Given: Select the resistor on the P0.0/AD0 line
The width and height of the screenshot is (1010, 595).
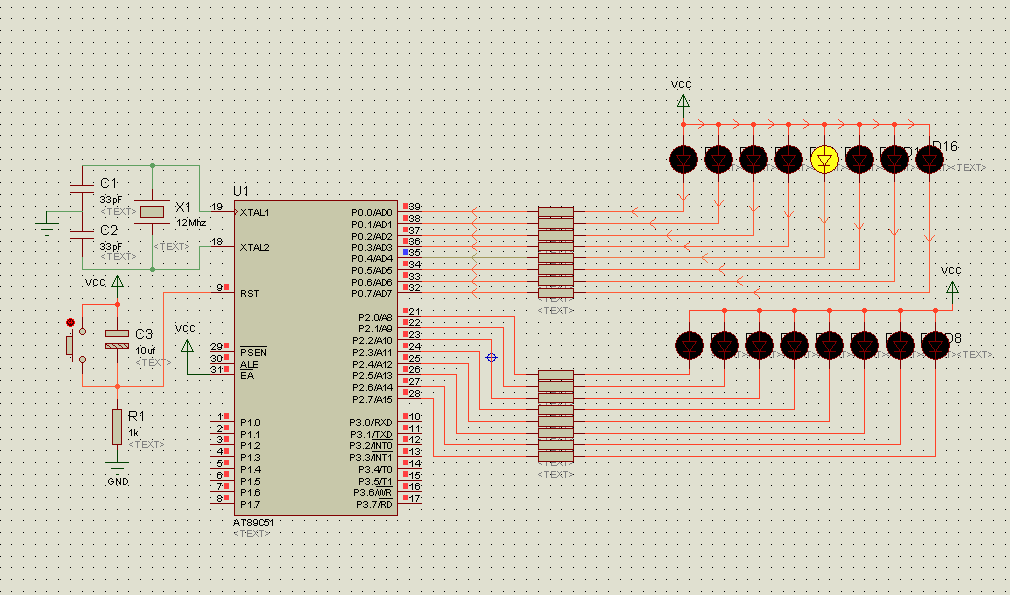Looking at the screenshot, I should tap(556, 211).
